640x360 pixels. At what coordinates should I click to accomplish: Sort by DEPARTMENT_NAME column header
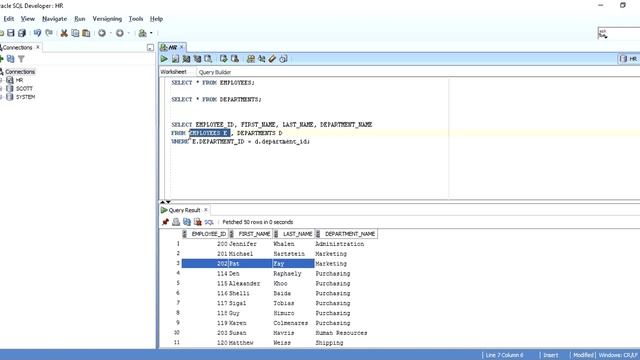tap(347, 234)
